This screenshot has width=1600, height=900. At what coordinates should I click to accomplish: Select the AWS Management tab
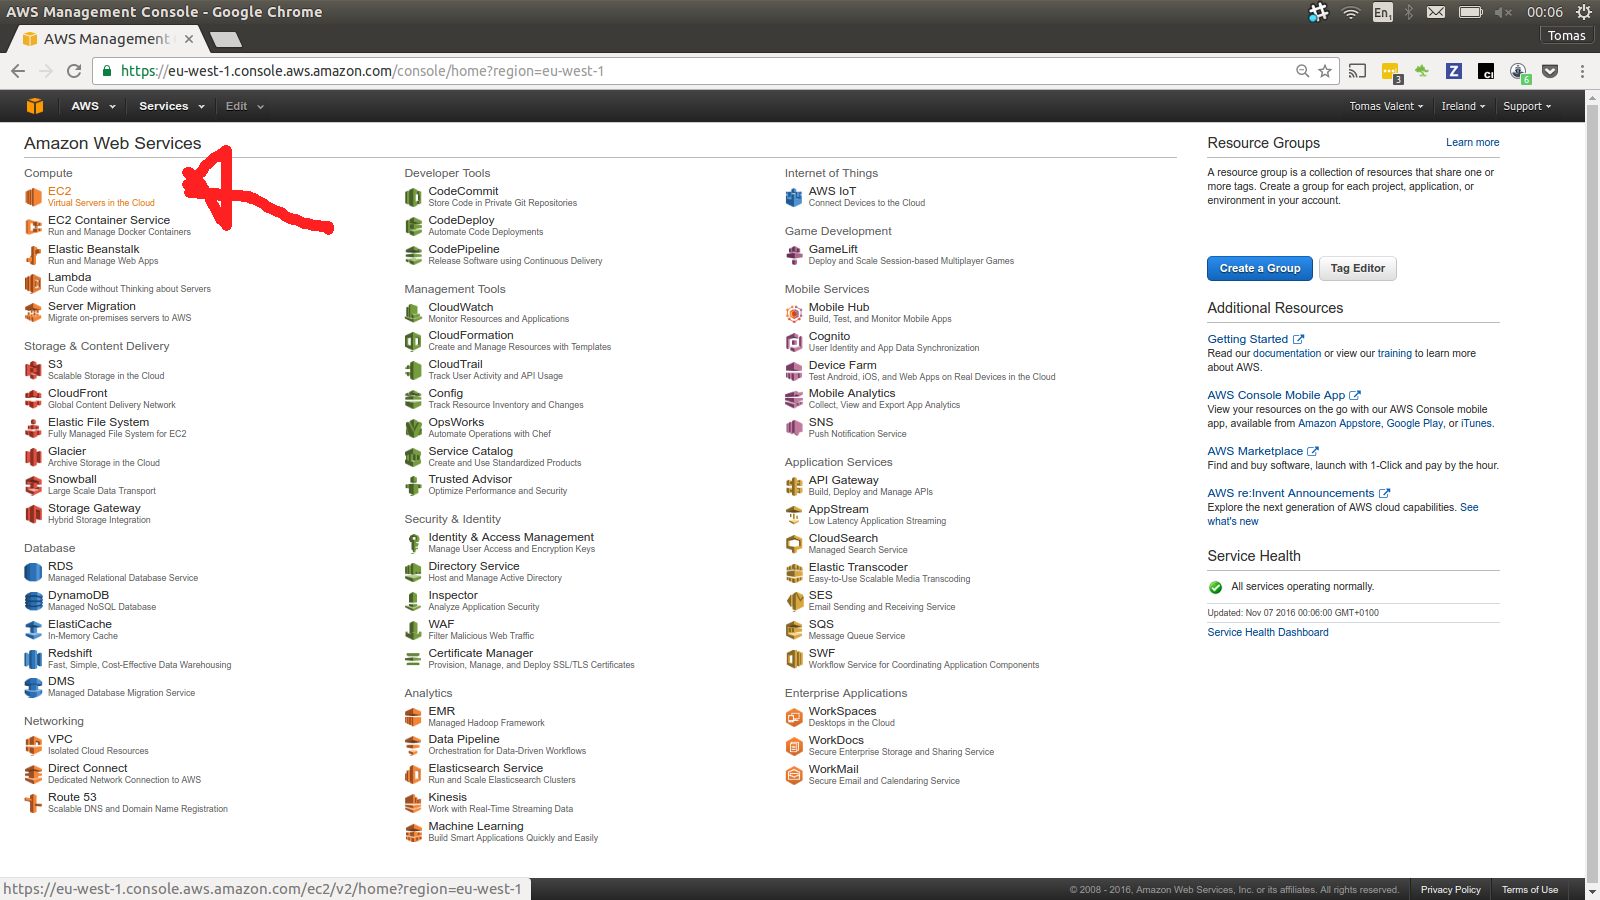107,39
